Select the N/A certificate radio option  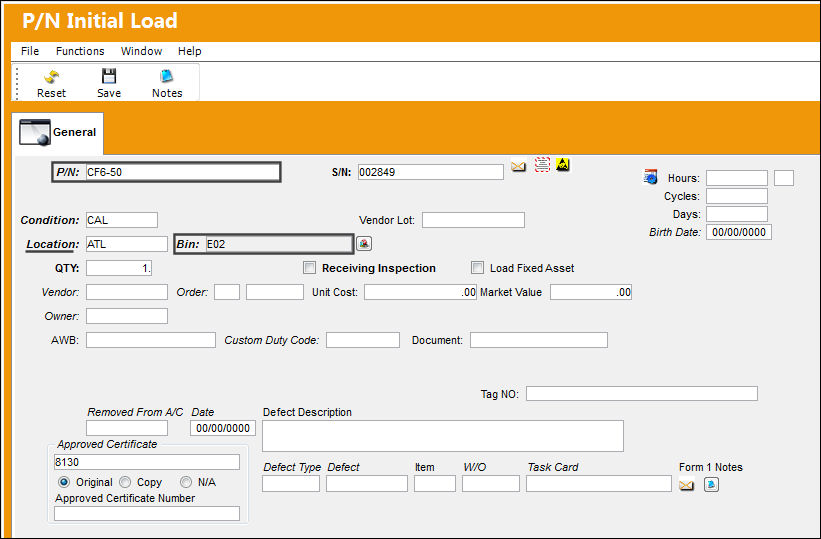coord(186,482)
